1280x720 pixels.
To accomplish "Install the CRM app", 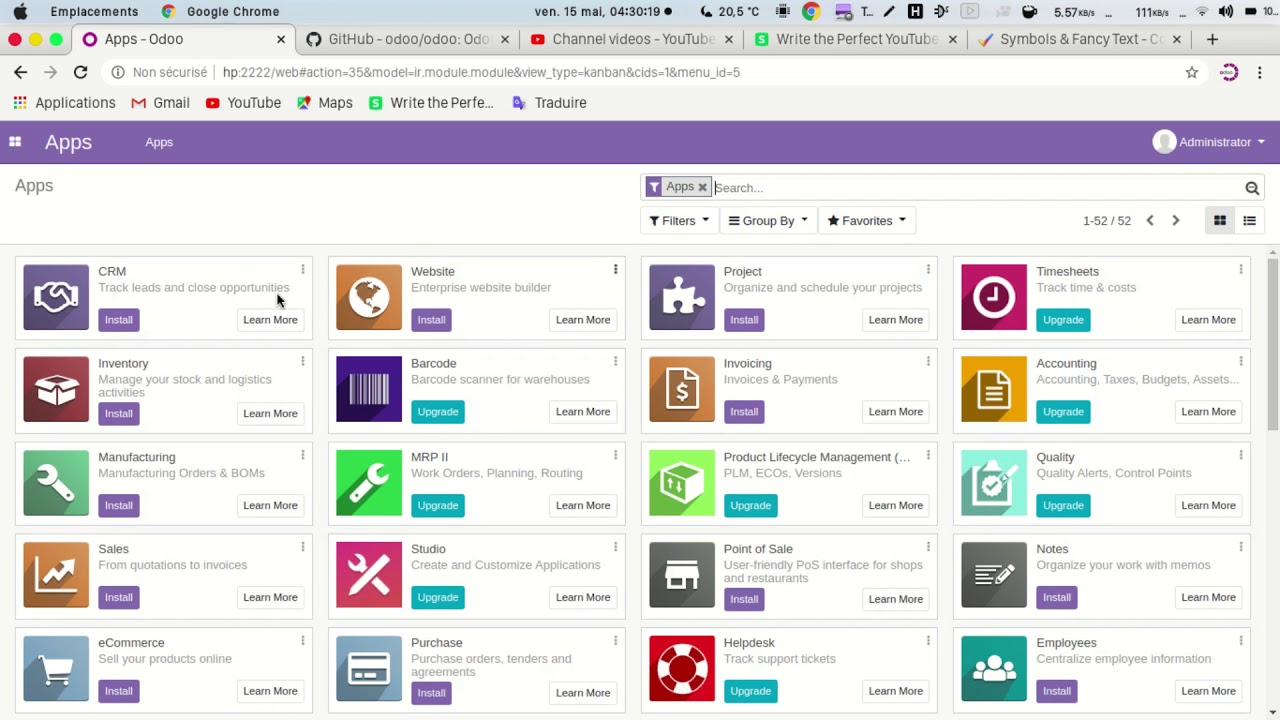I will (118, 320).
